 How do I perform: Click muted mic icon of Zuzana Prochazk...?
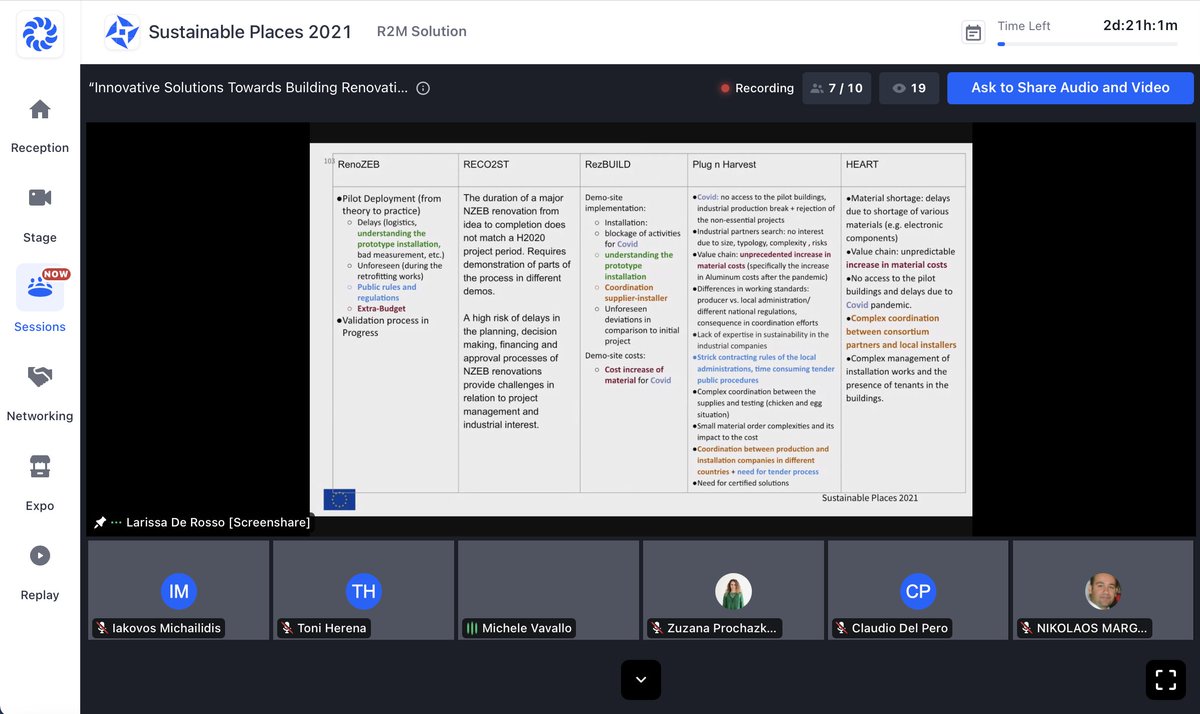(x=656, y=628)
